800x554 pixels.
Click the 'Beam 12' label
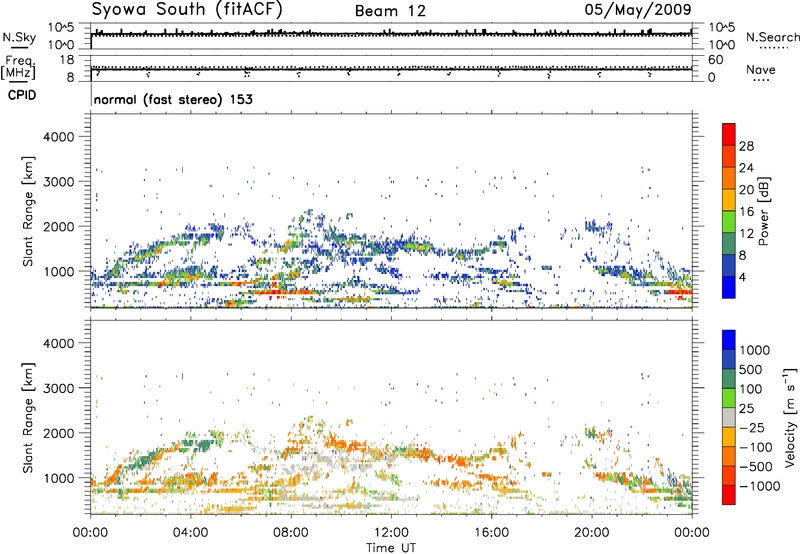[390, 11]
